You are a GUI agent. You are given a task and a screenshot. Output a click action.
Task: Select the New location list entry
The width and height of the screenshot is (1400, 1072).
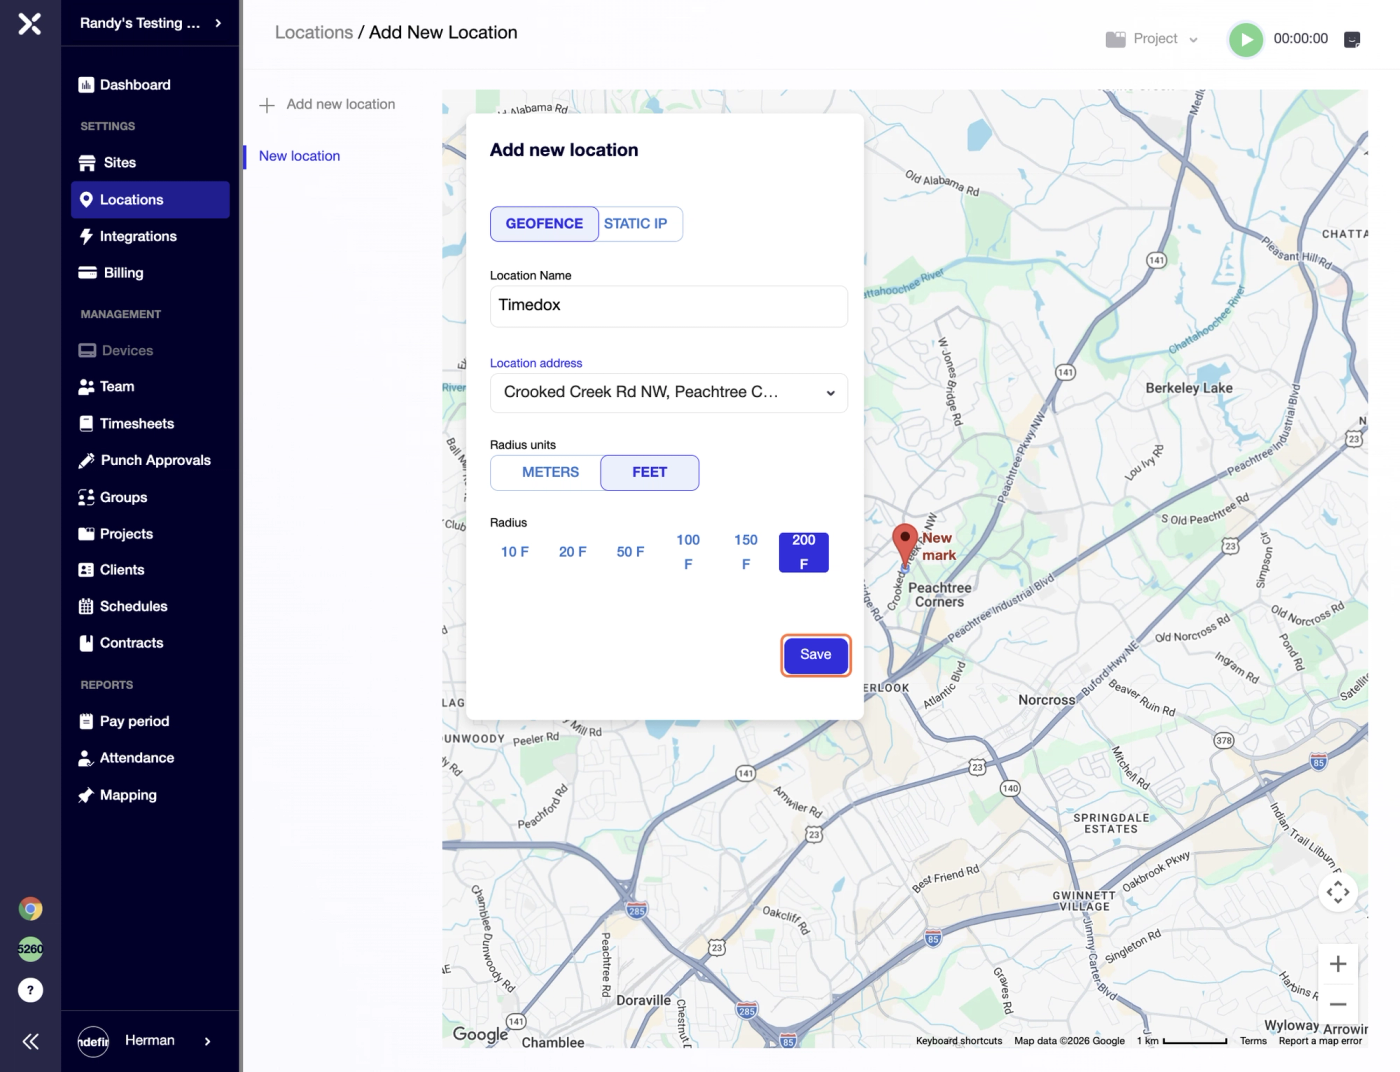click(300, 156)
